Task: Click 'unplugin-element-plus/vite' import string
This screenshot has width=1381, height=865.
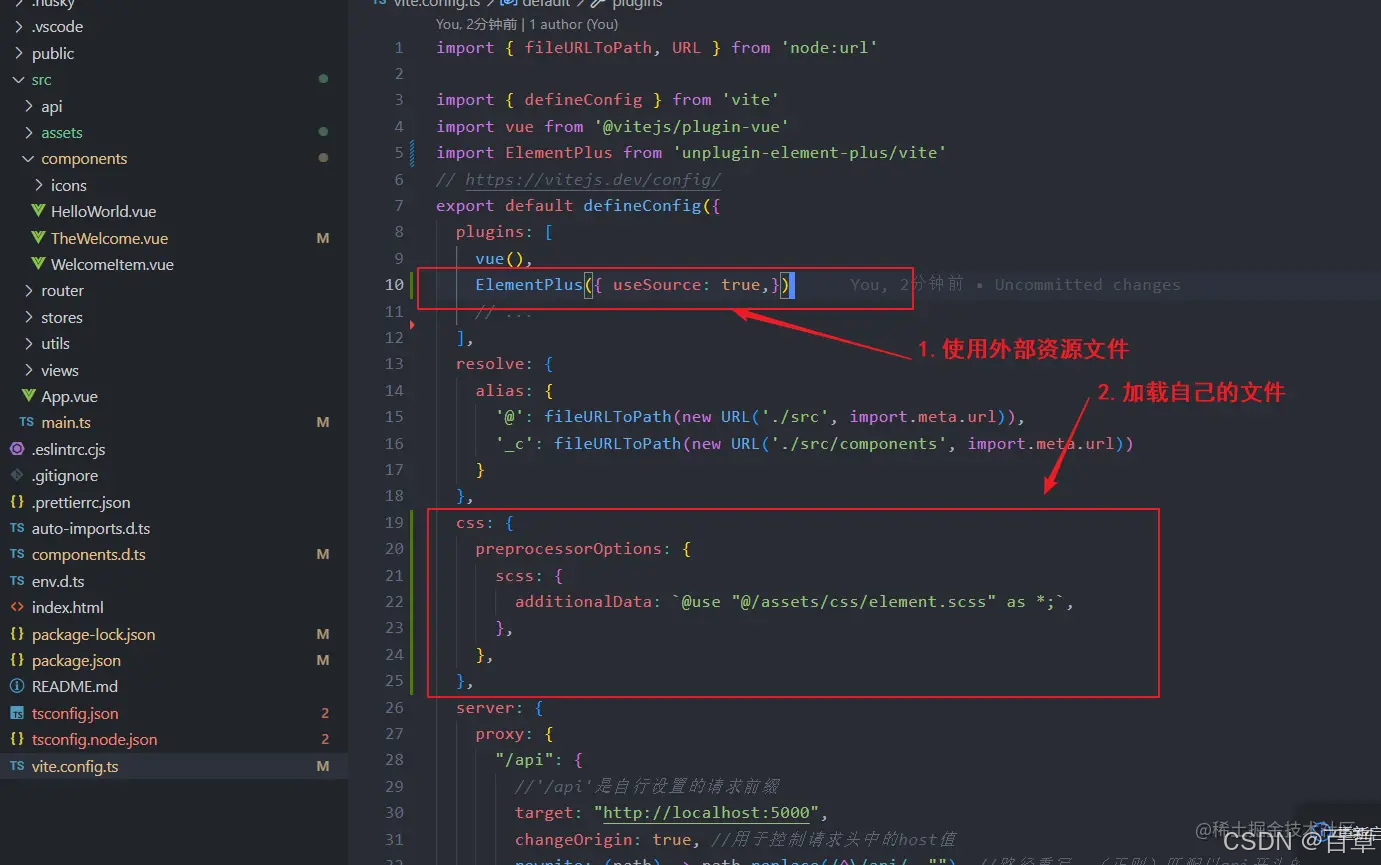Action: (x=810, y=153)
